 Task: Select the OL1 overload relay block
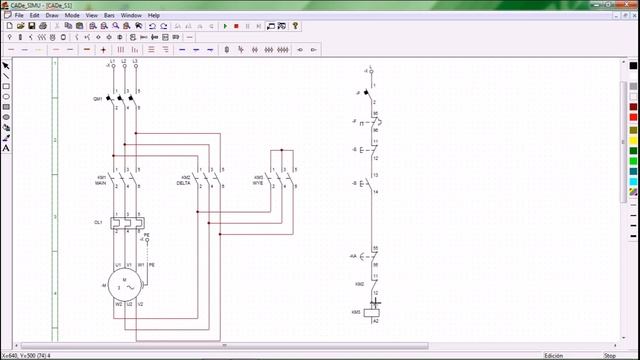pos(127,223)
